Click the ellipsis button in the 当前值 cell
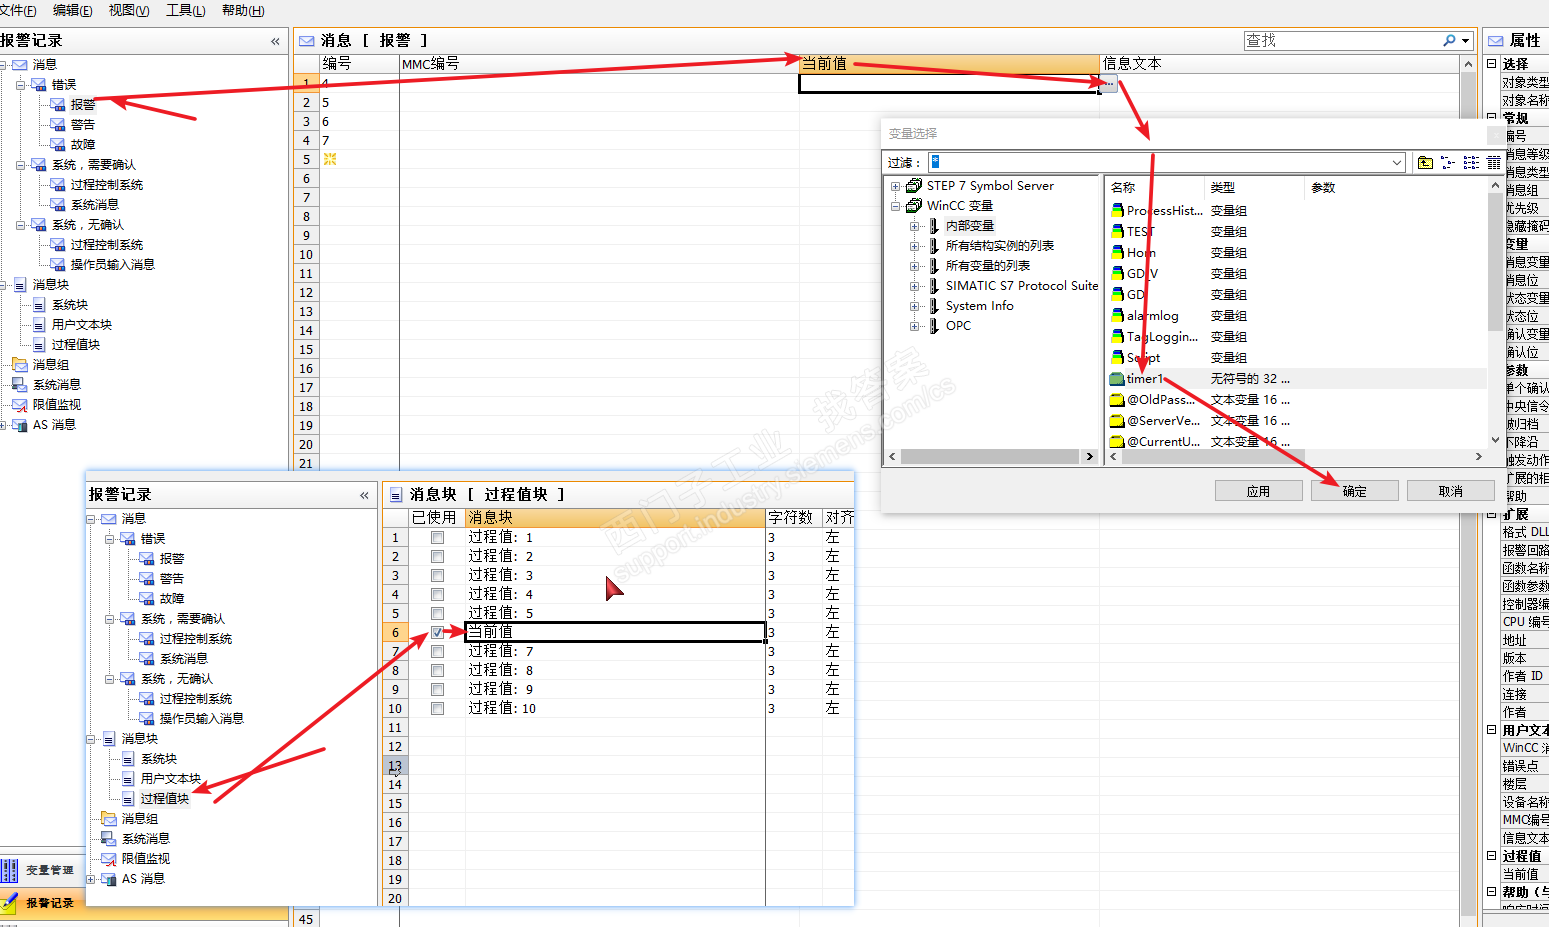Image resolution: width=1549 pixels, height=927 pixels. click(1108, 85)
